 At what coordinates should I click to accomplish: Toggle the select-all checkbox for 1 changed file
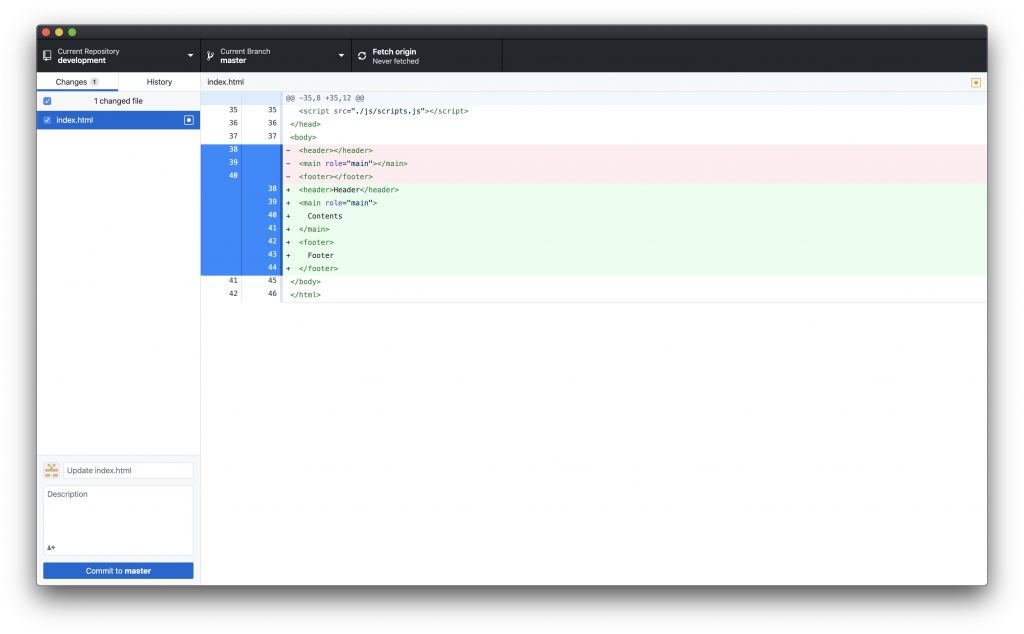click(x=47, y=101)
